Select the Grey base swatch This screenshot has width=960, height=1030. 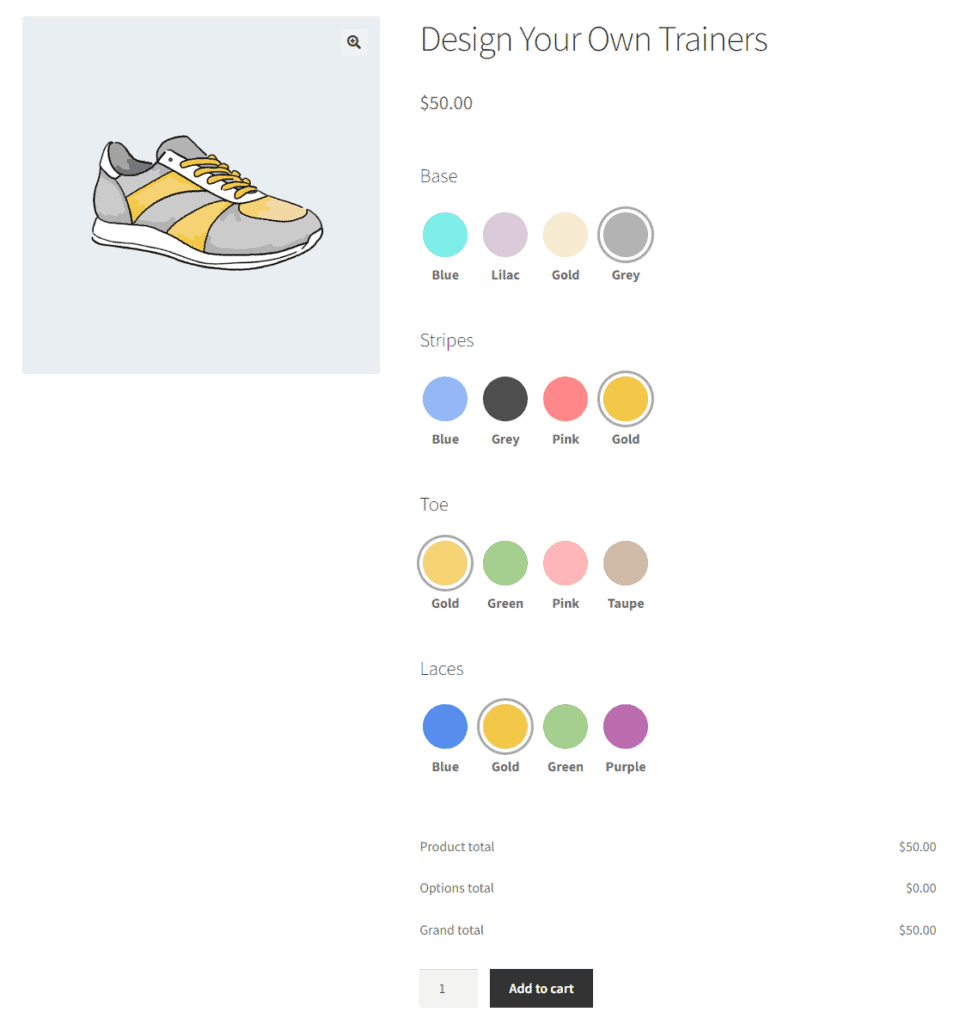coord(625,233)
